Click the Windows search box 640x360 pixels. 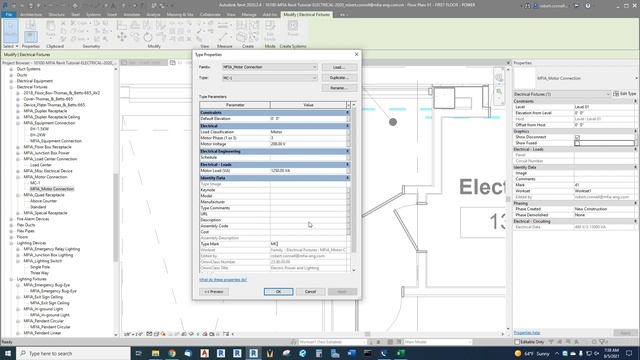(73, 353)
